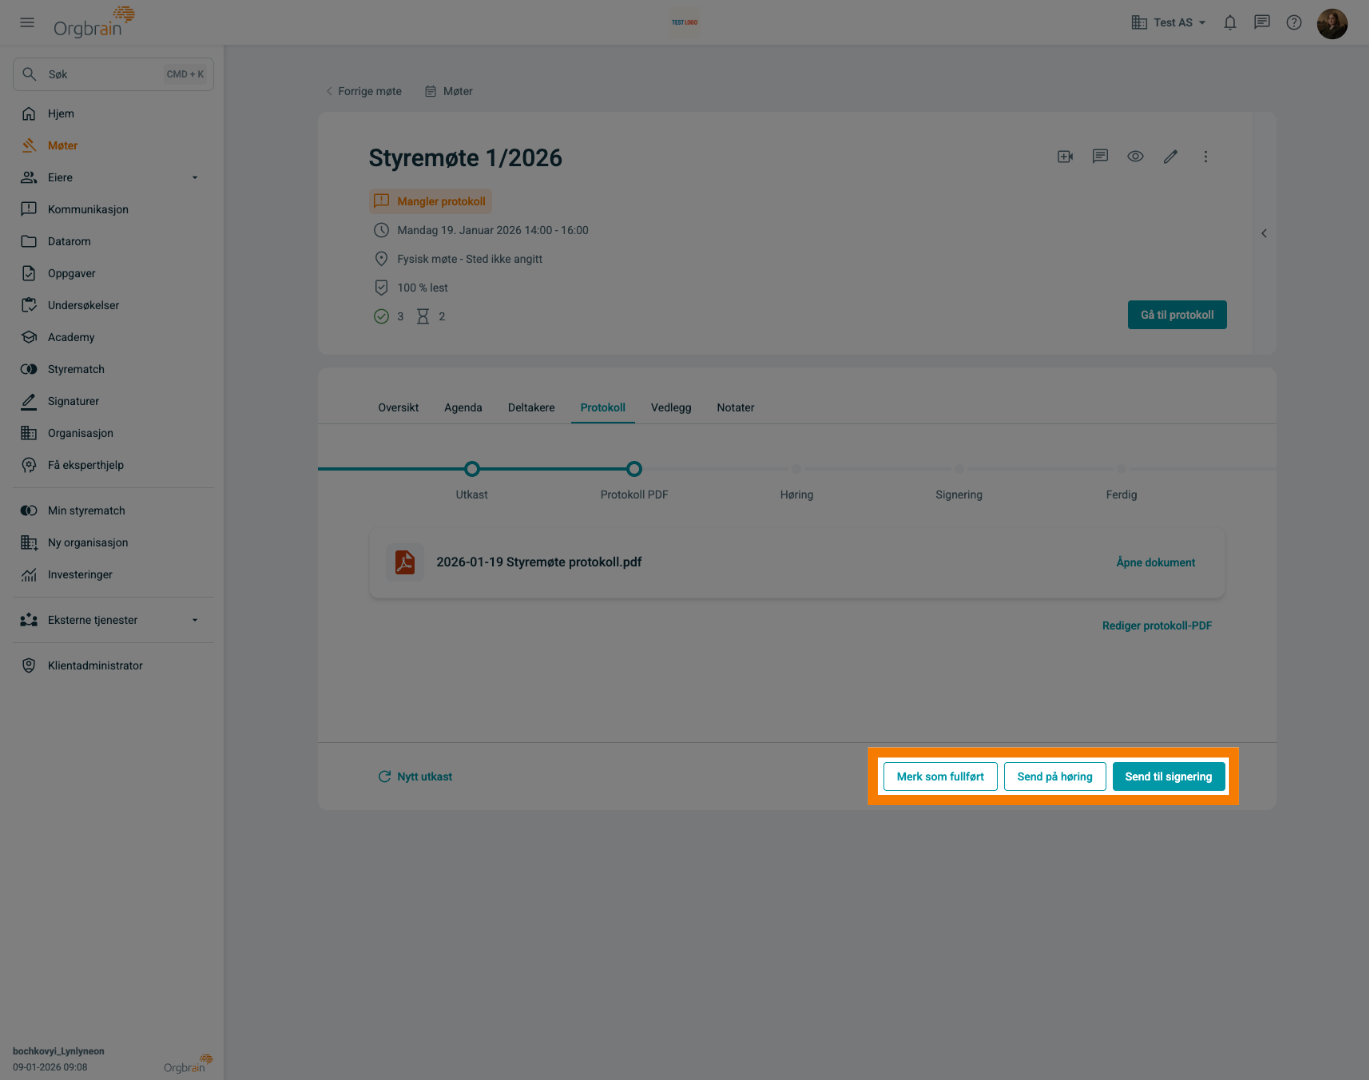Screen dimensions: 1369x1080
Task: Open the help question mark icon
Action: 1294,22
